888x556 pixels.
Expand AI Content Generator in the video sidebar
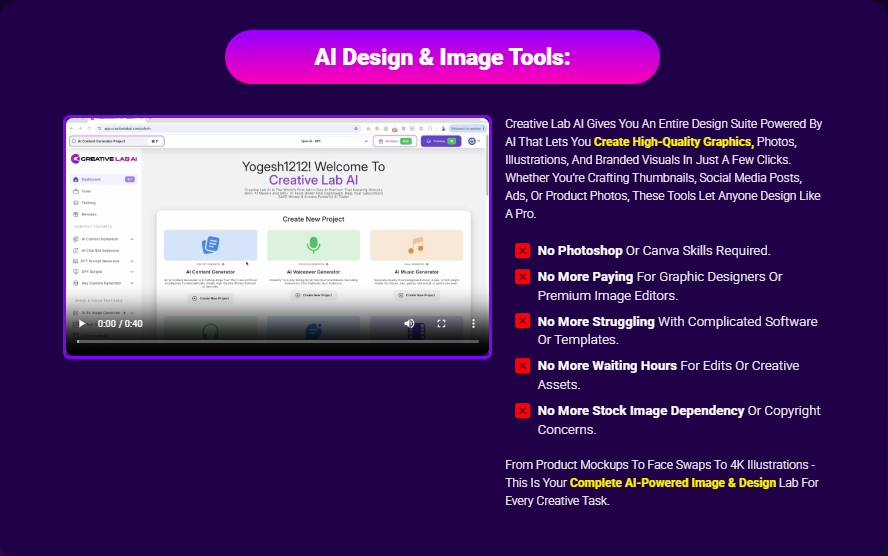104,239
